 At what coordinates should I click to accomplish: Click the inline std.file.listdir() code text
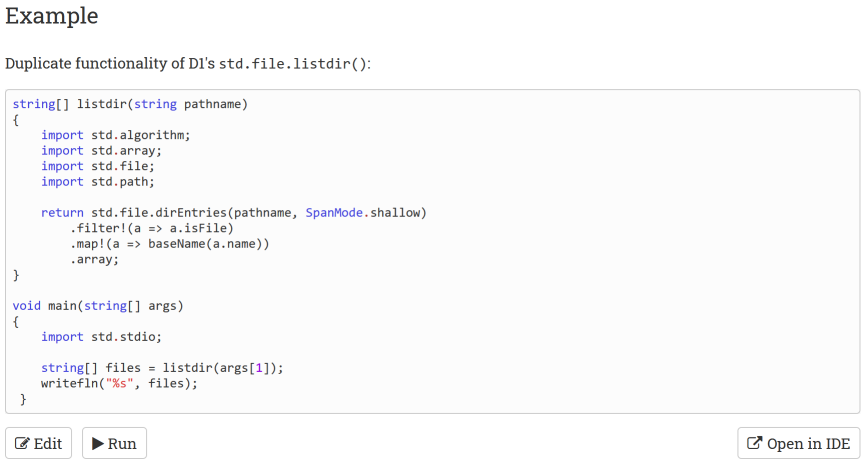[x=294, y=63]
